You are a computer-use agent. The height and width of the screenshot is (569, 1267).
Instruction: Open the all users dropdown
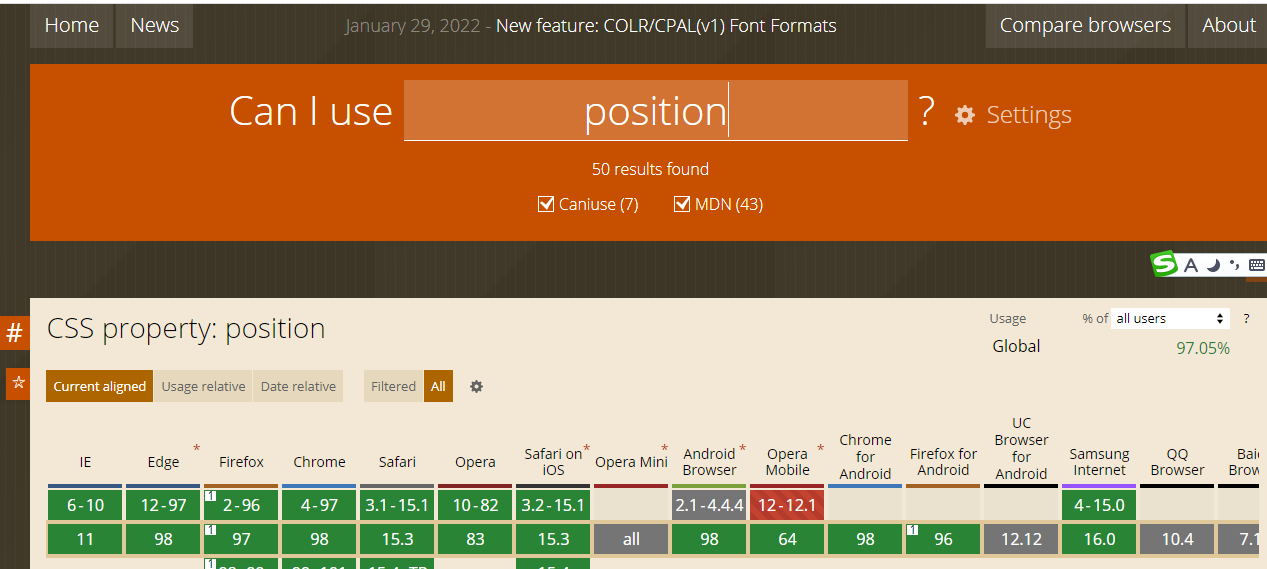[x=1169, y=318]
